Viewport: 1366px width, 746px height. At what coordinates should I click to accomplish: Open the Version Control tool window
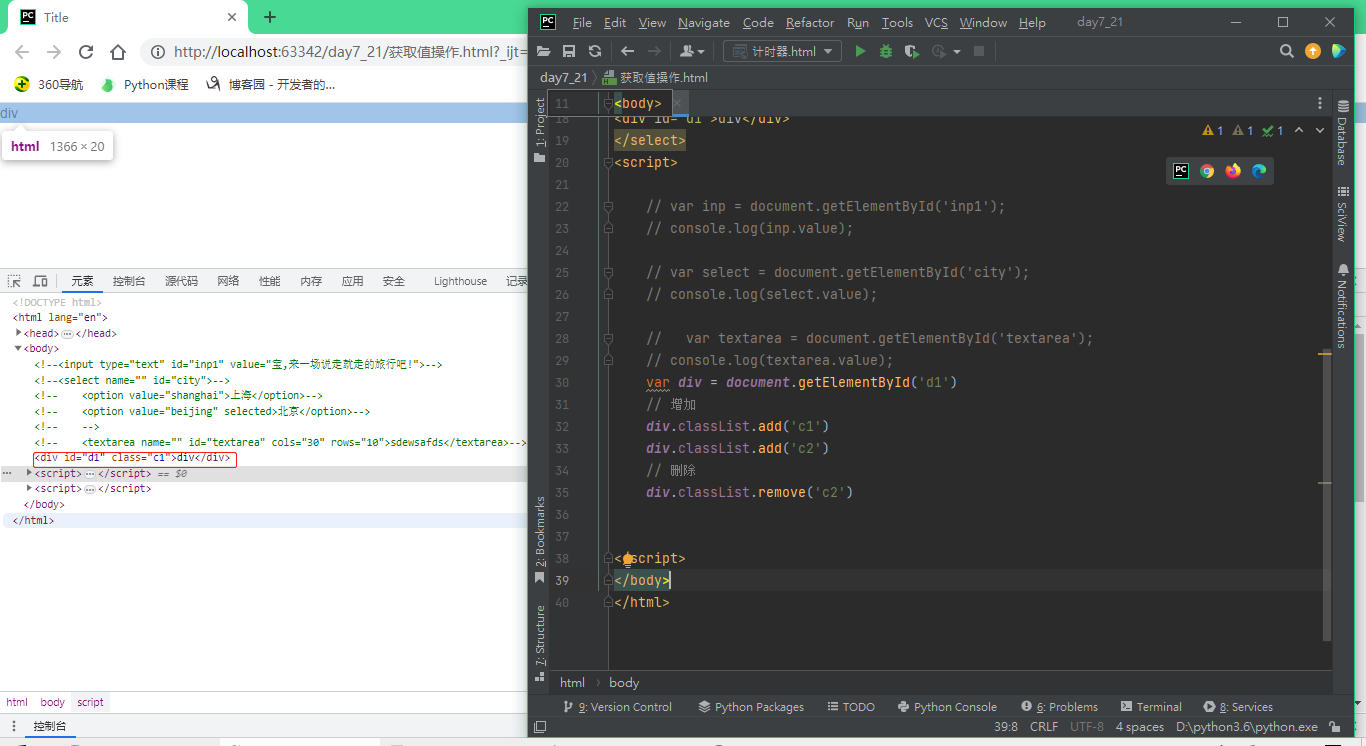coord(617,707)
